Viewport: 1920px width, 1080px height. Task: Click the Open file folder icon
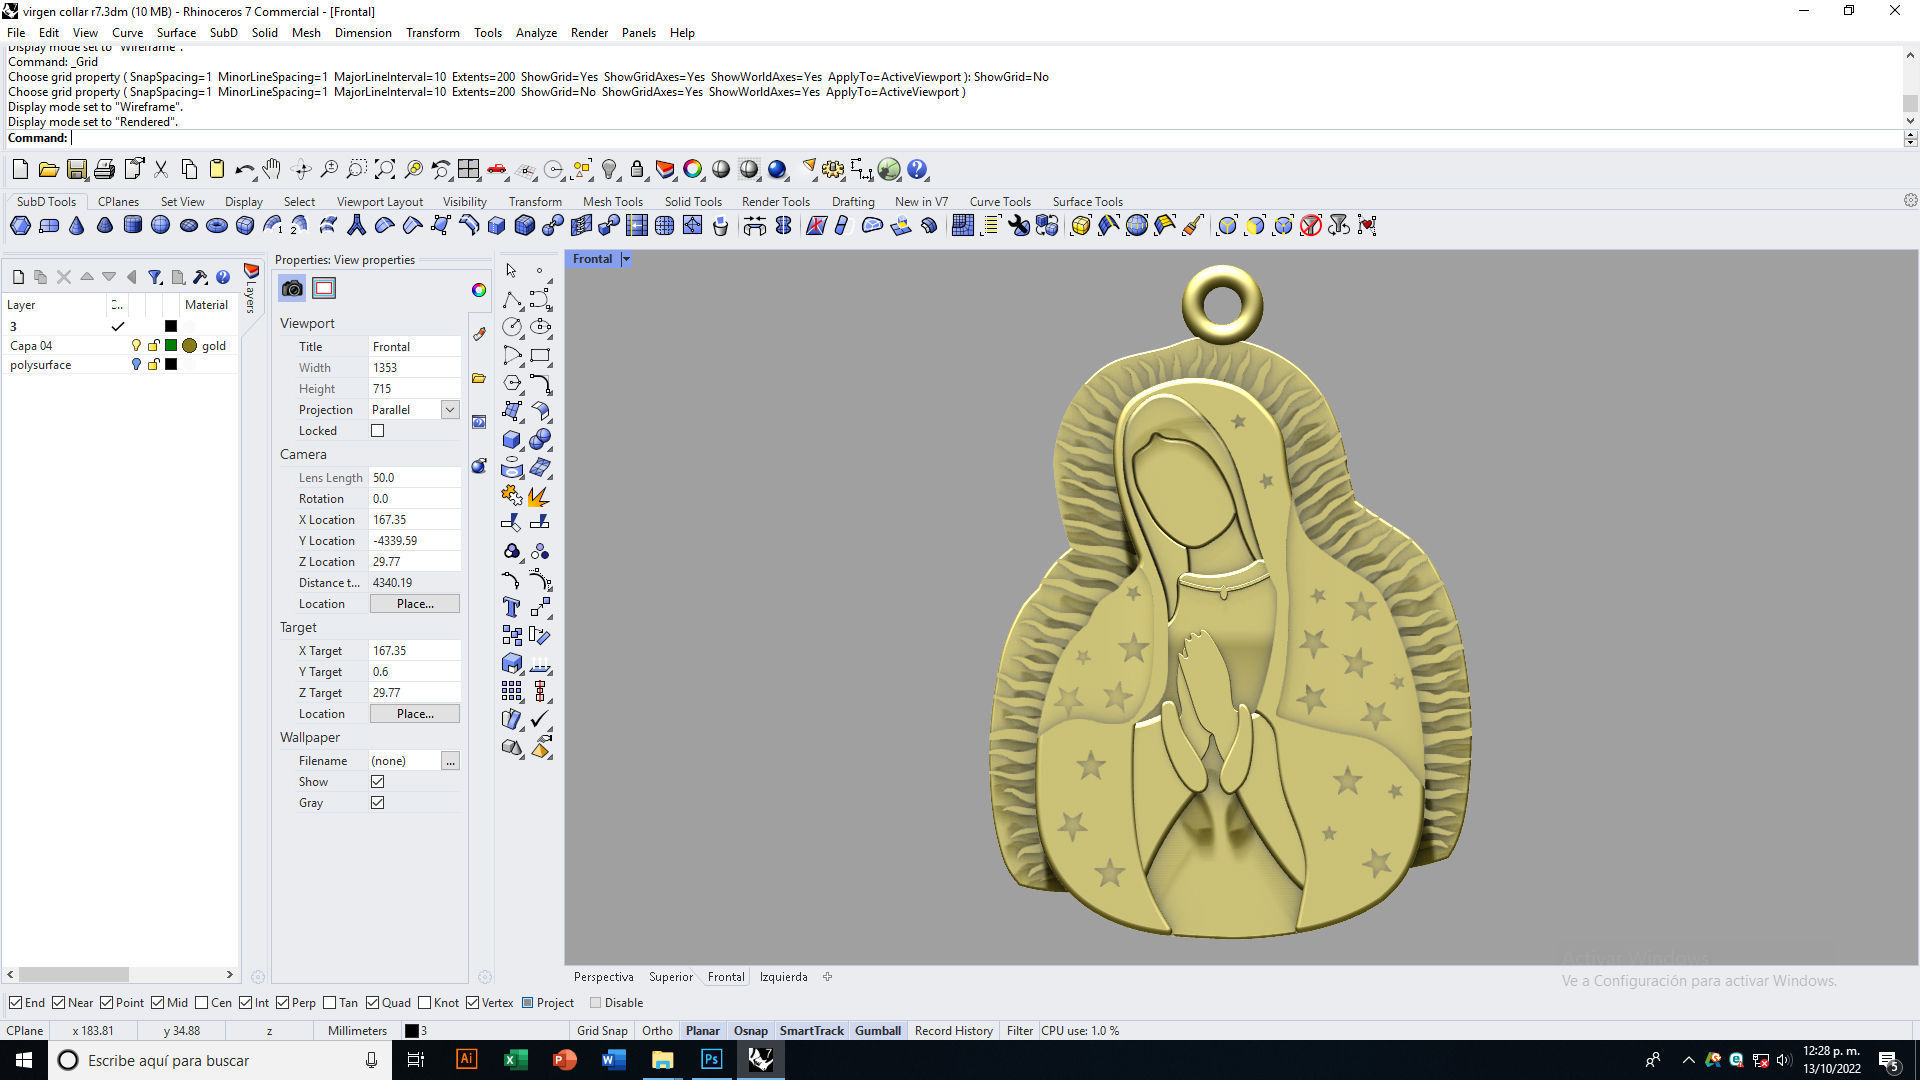[48, 169]
